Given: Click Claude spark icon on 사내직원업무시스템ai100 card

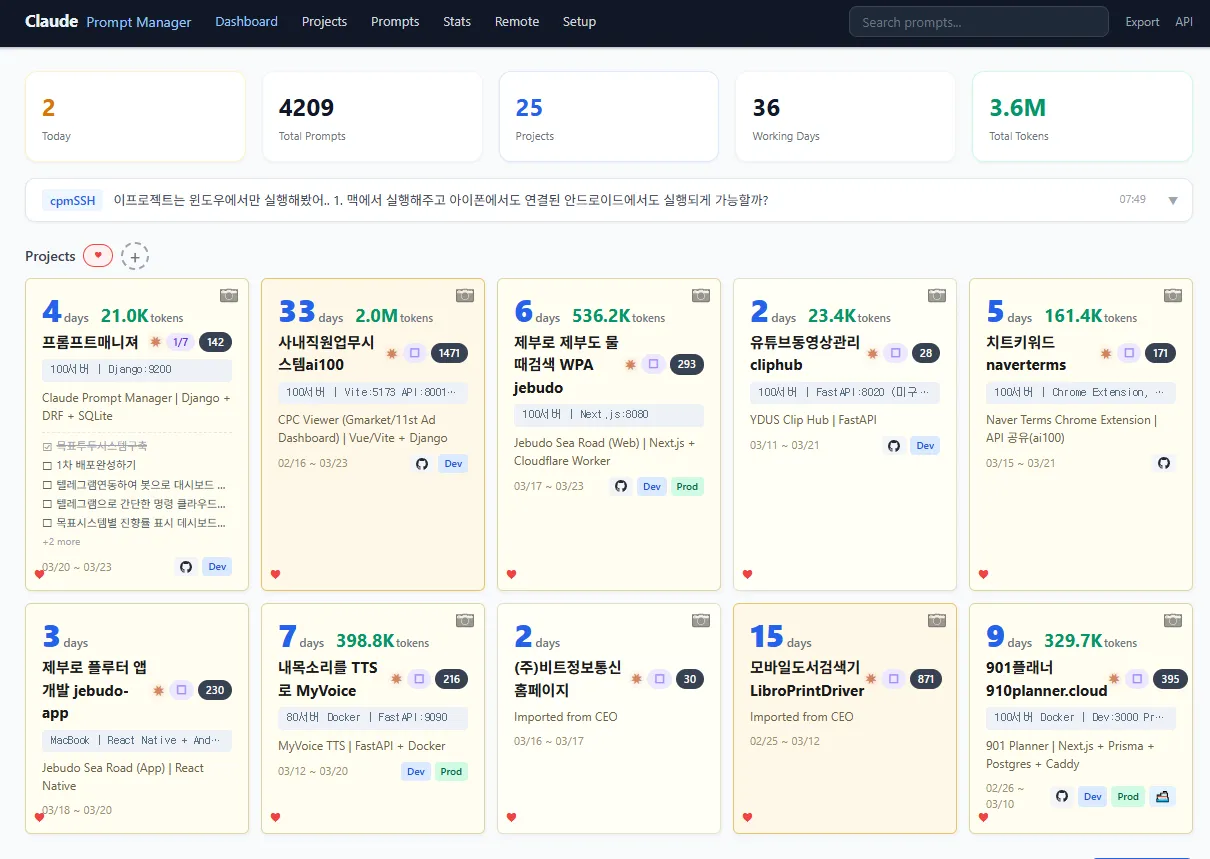Looking at the screenshot, I should point(391,353).
